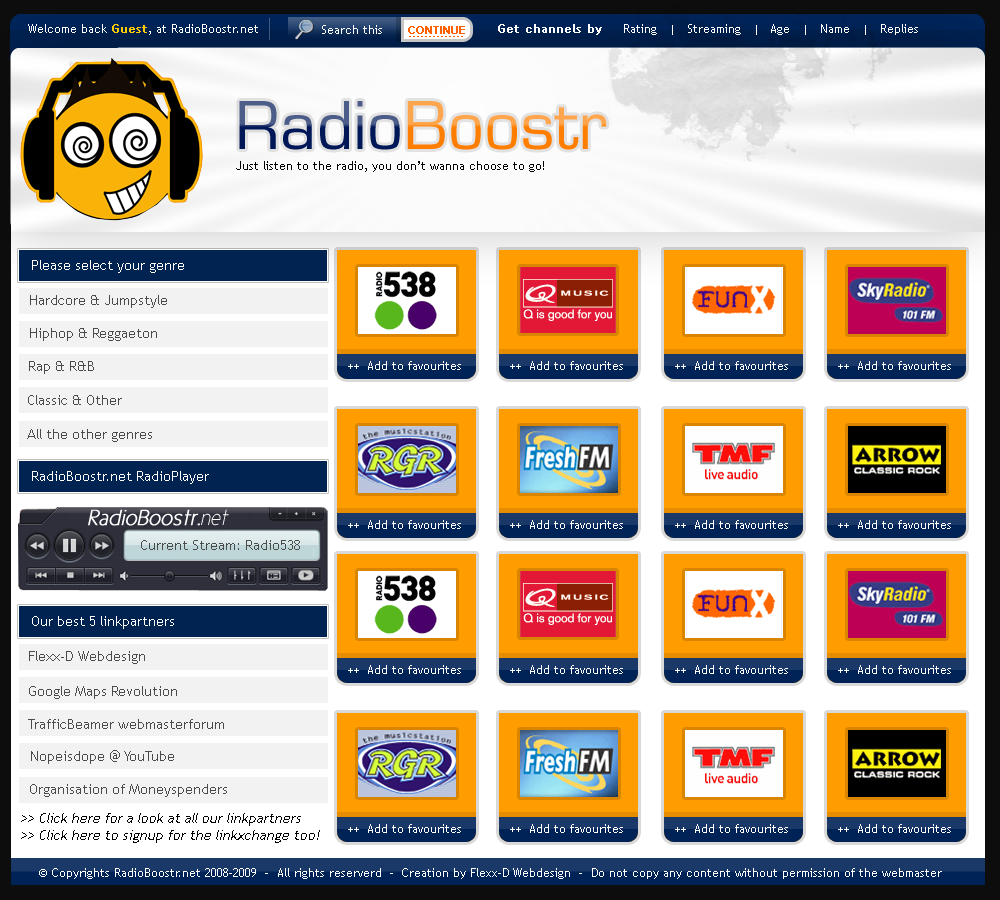Choose the Classic & Other genre
1000x900 pixels.
(173, 400)
